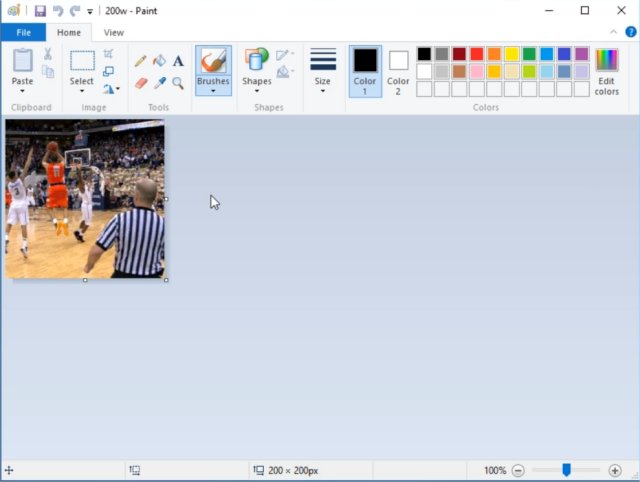This screenshot has width=640, height=482.
Task: Expand the Brushes dropdown
Action: (213, 91)
